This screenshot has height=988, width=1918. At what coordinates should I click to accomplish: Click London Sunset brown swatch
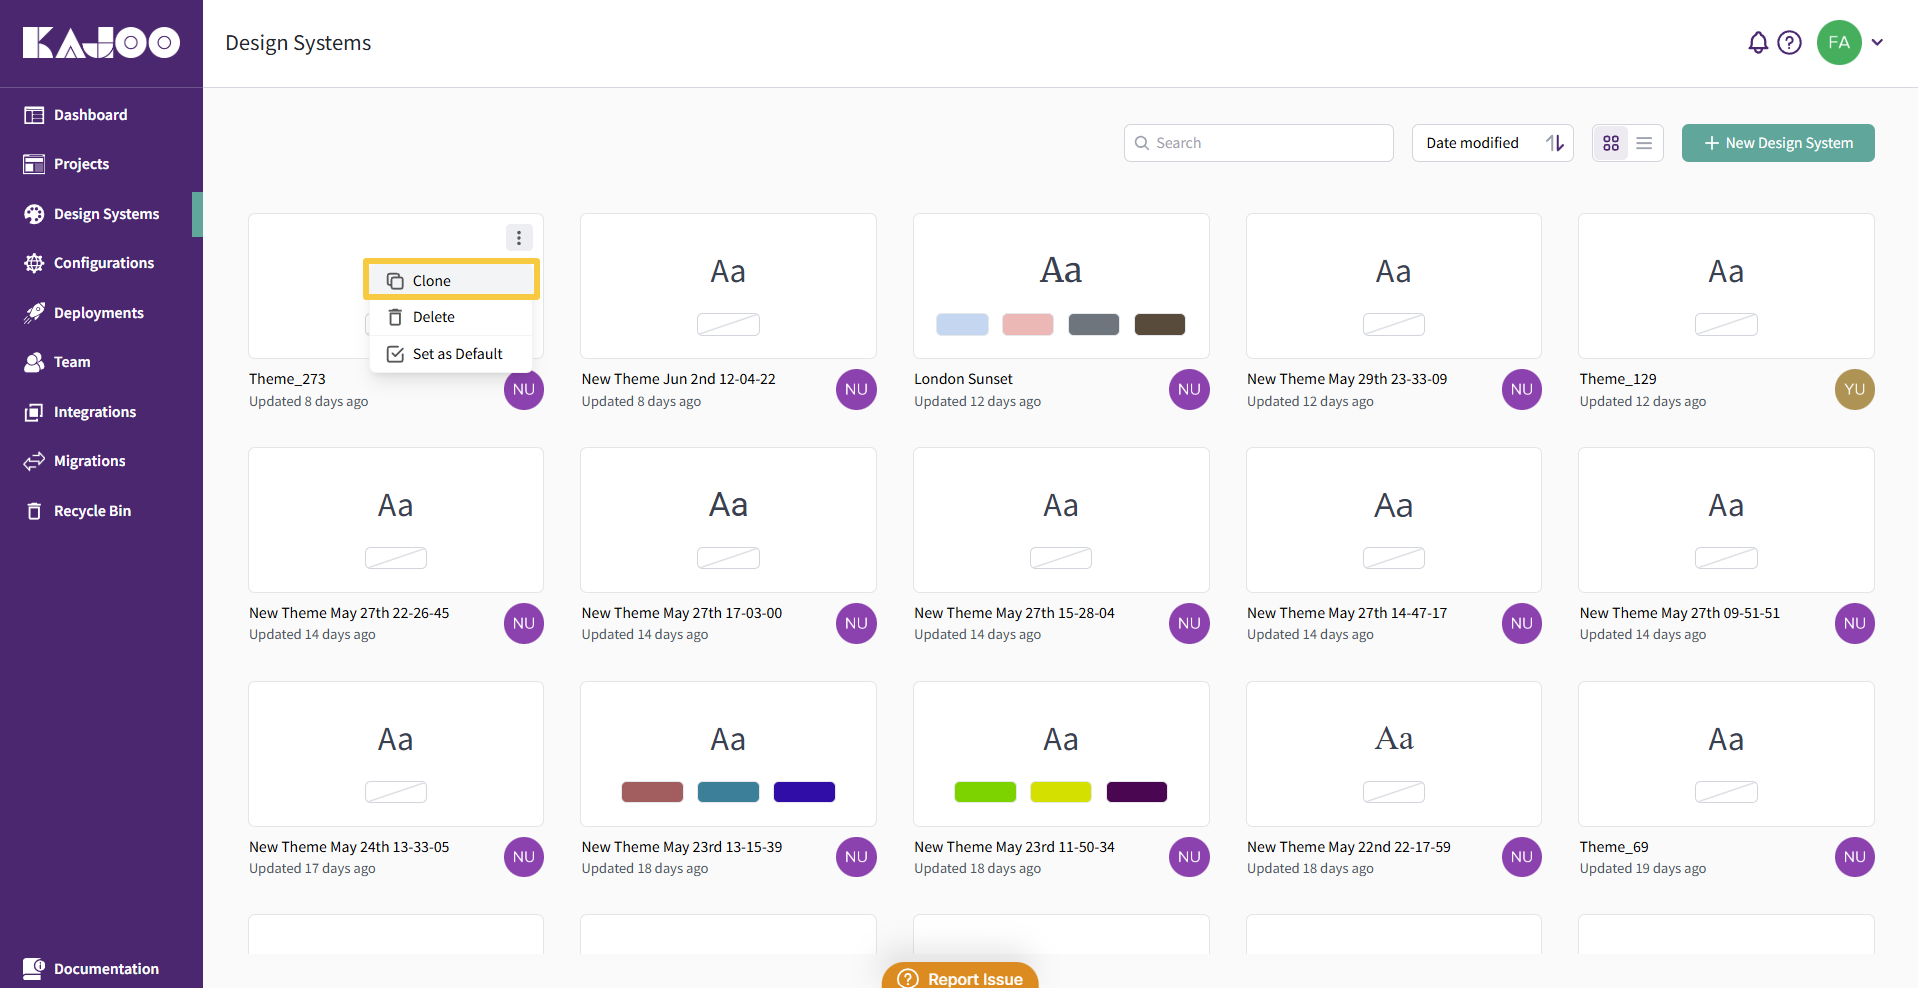[x=1159, y=324]
